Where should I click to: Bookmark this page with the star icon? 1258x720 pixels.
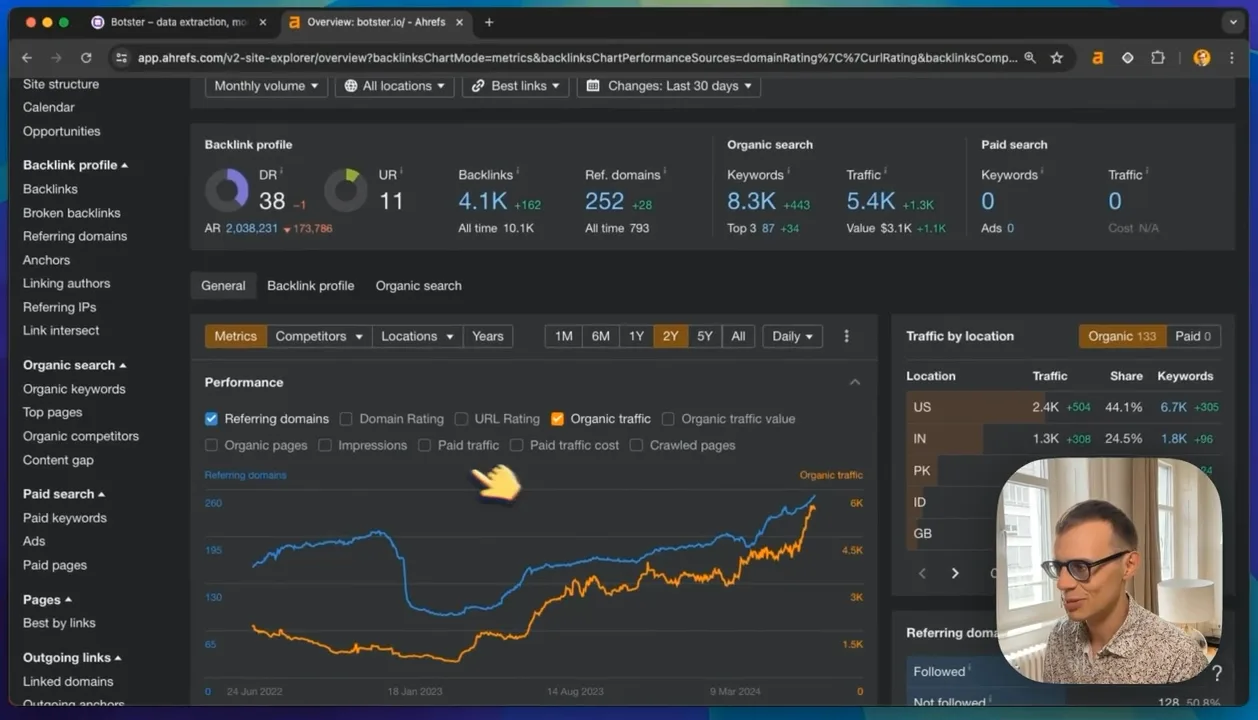click(x=1057, y=58)
